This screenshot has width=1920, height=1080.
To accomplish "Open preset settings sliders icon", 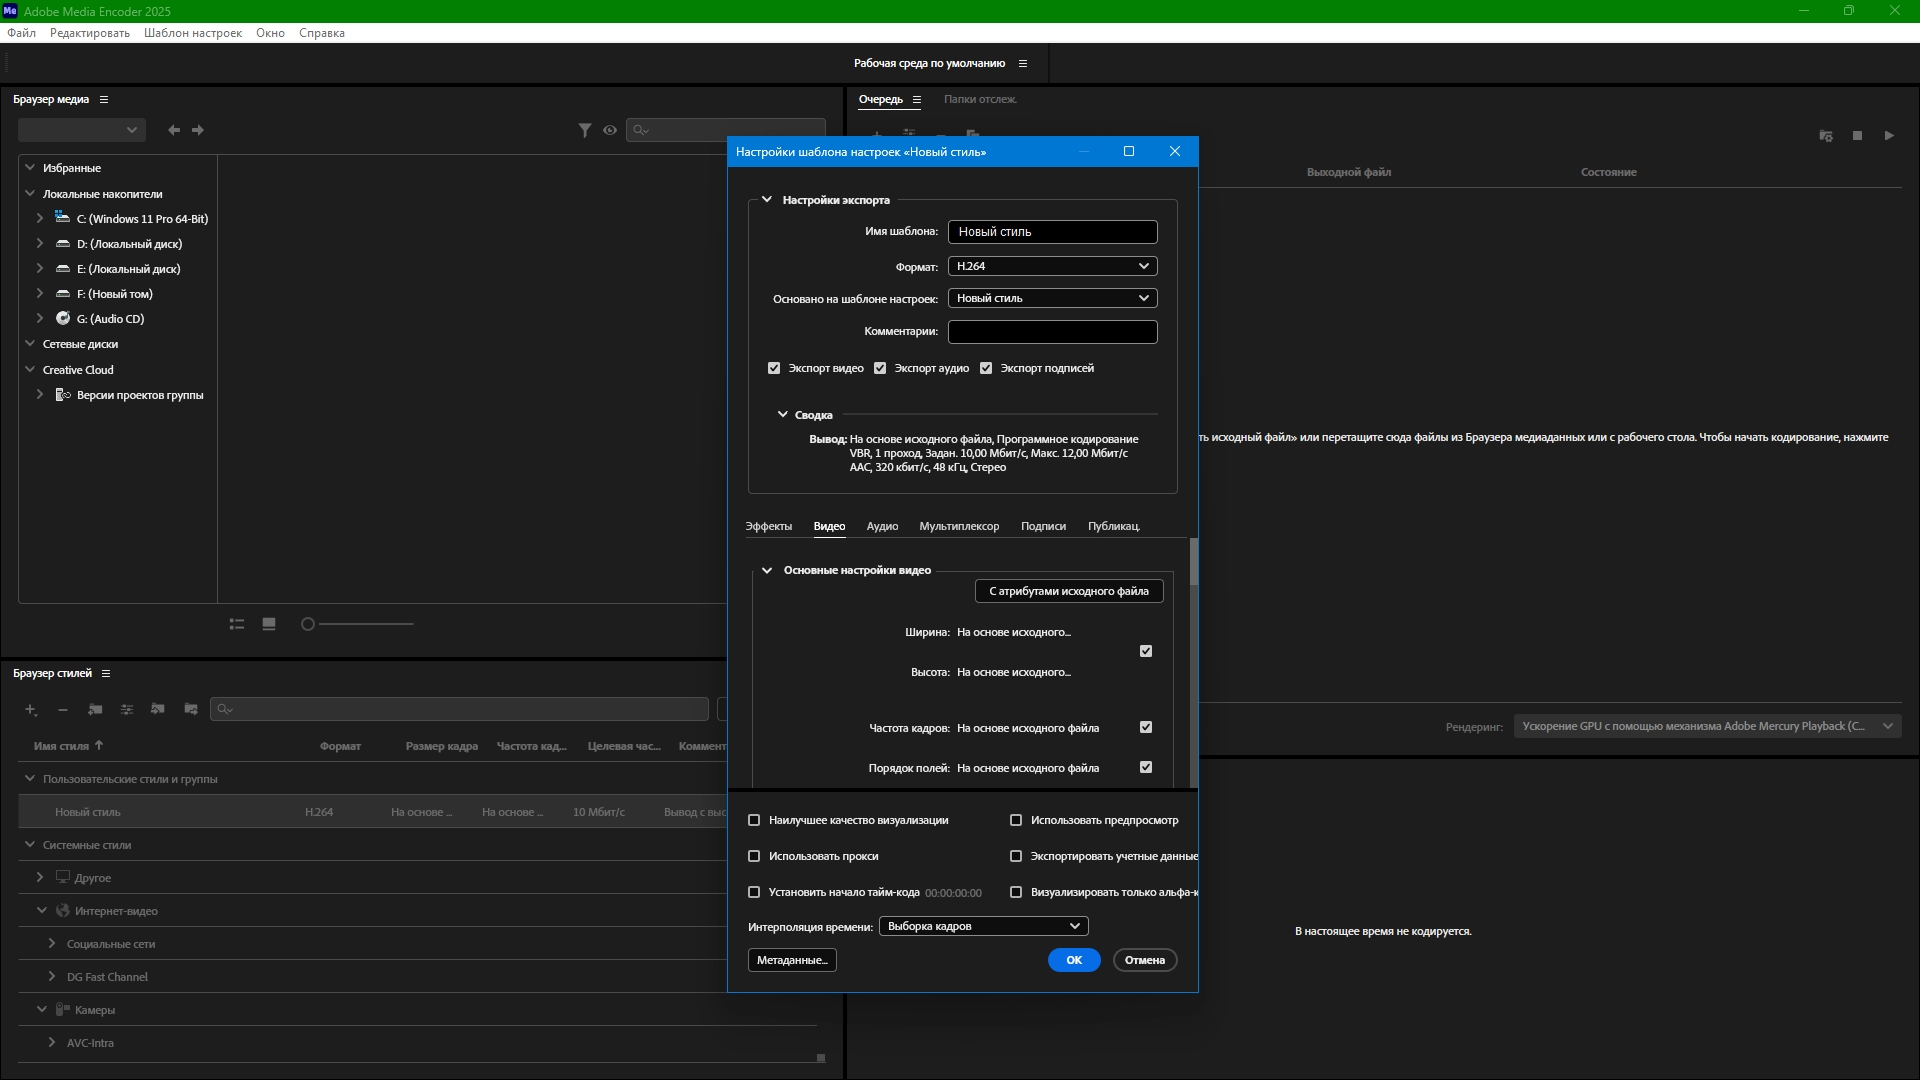I will click(127, 709).
